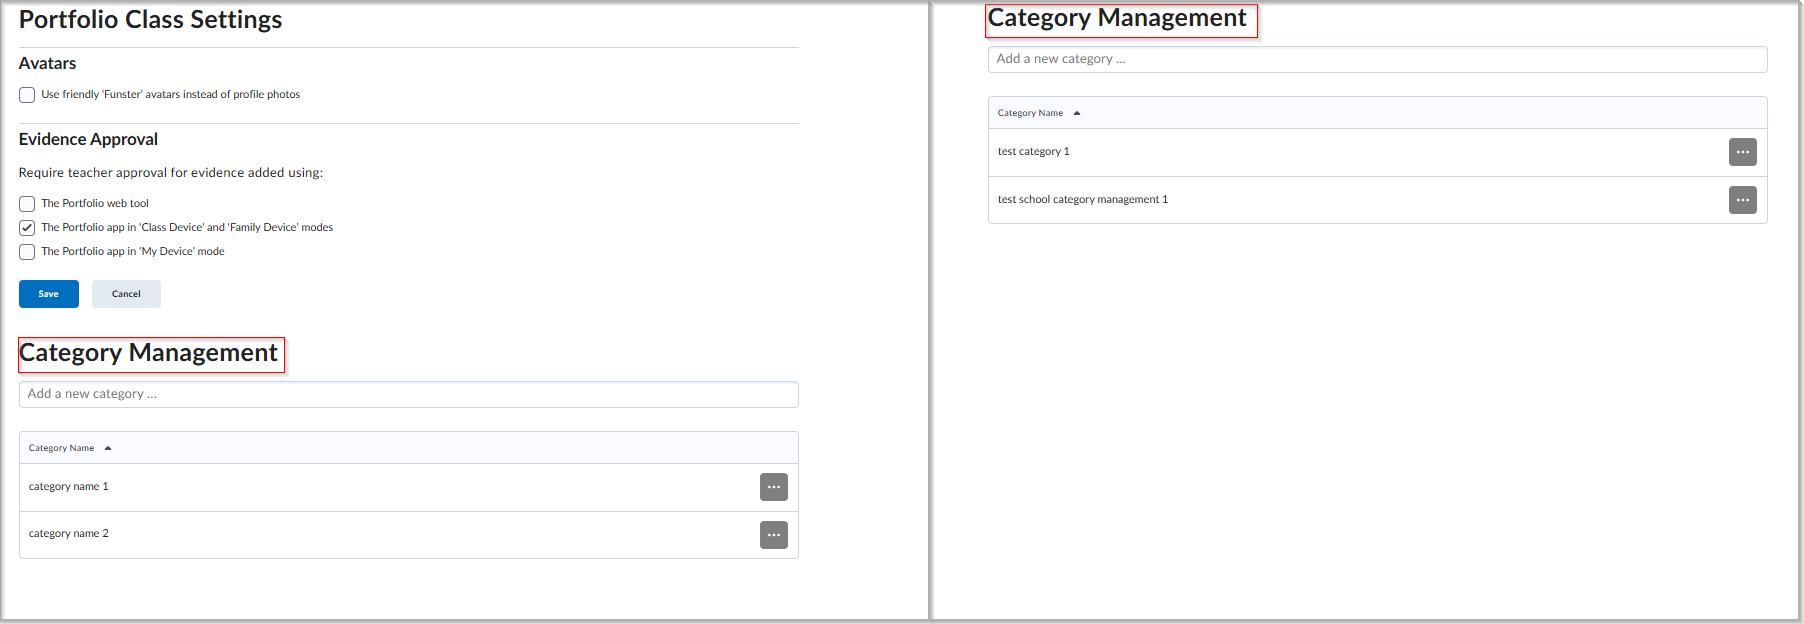1804x624 pixels.
Task: Click the Portfolio Class Settings heading
Action: (x=151, y=20)
